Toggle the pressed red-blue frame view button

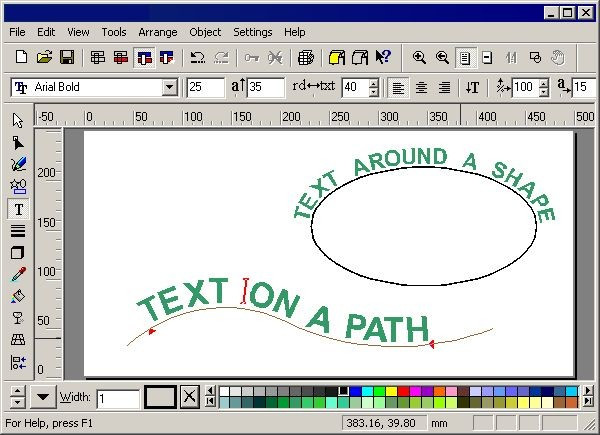coord(144,58)
